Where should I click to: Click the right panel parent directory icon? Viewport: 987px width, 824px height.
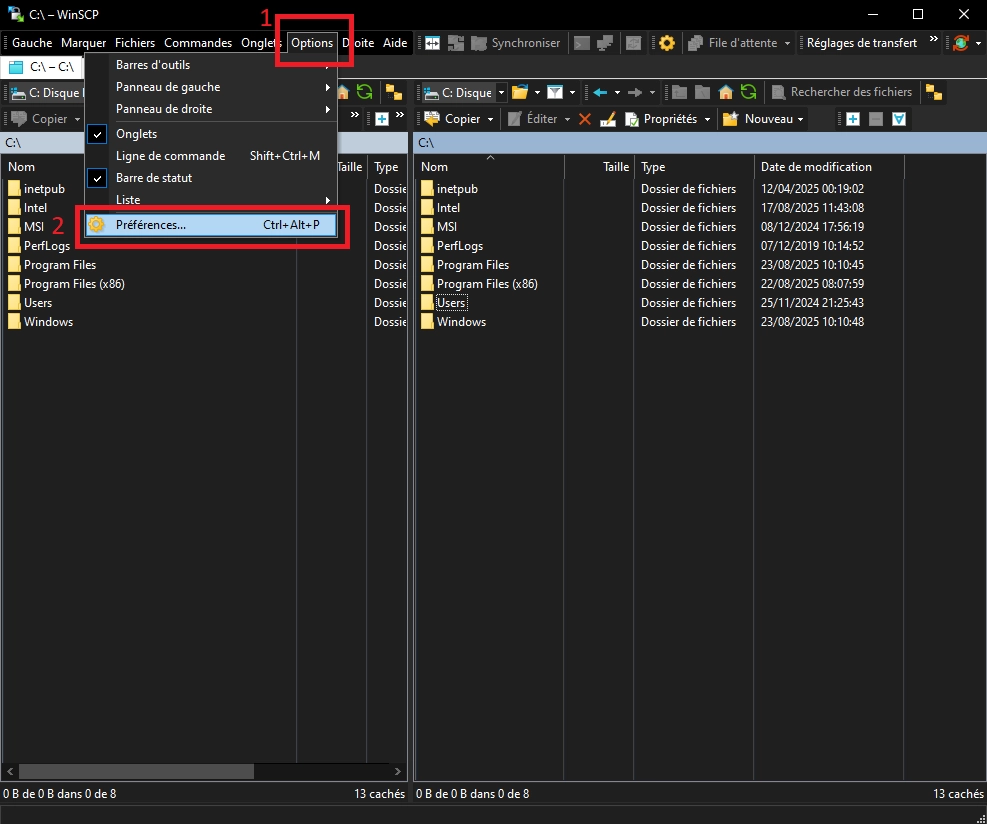click(x=679, y=93)
